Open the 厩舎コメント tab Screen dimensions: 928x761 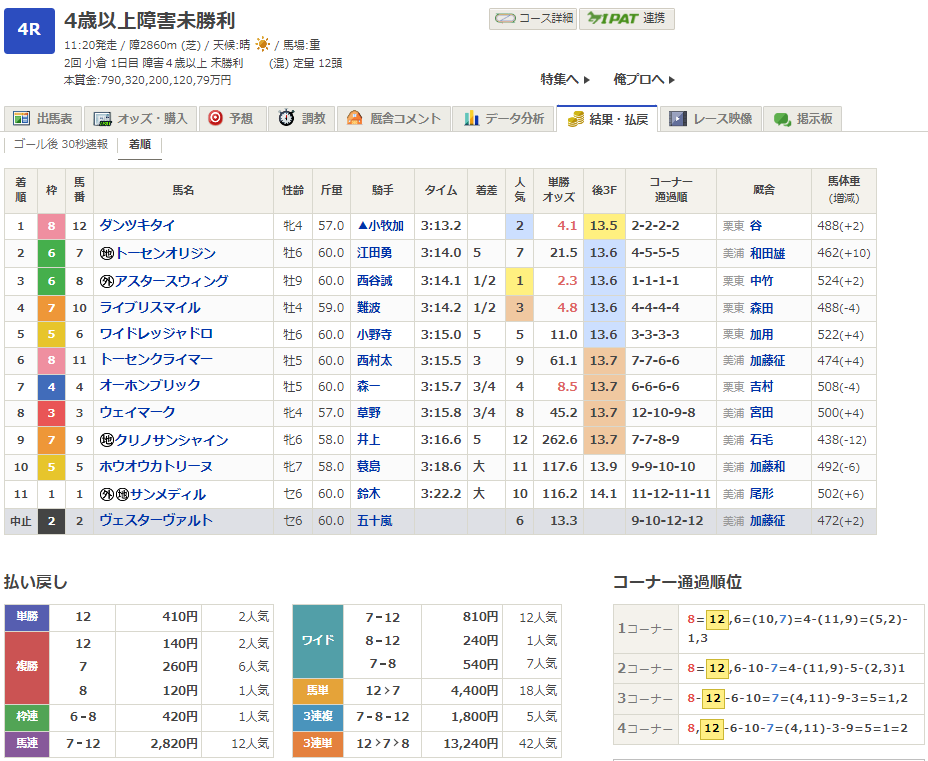393,118
